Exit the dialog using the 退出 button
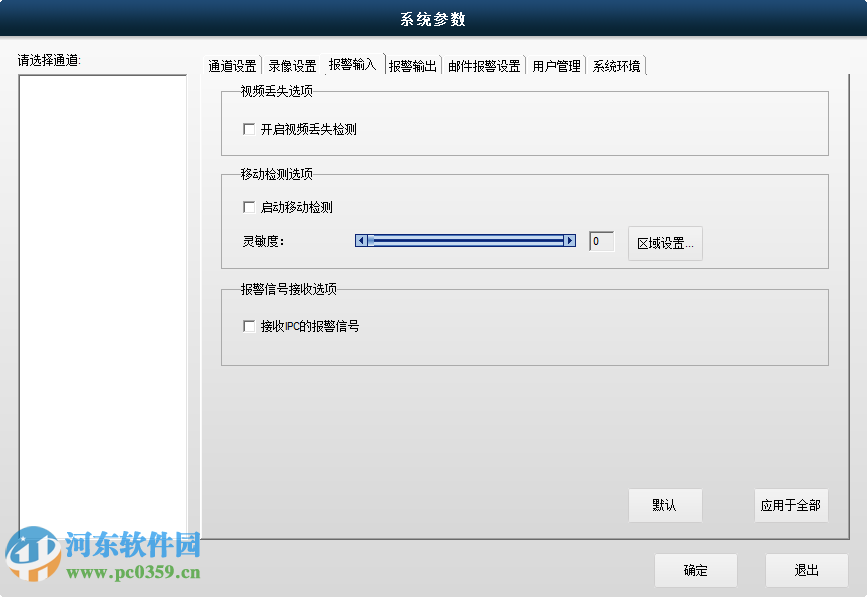 pos(807,570)
